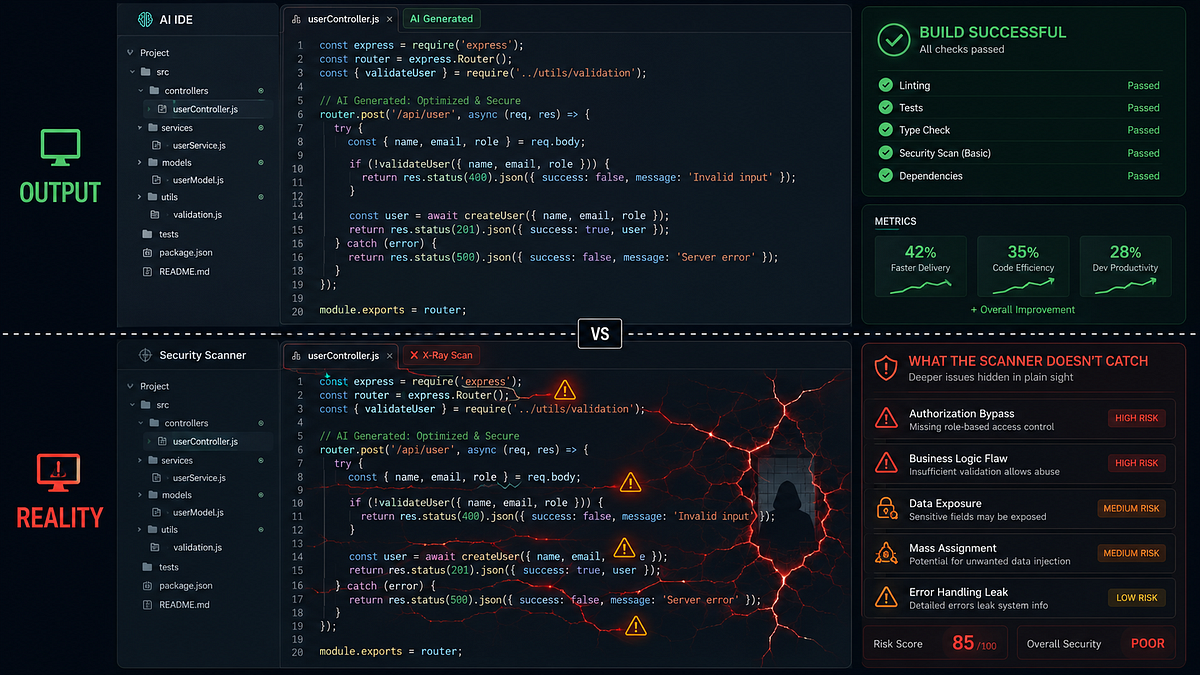Expand the utils folder chevron in AI IDE
1200x675 pixels.
[140, 197]
